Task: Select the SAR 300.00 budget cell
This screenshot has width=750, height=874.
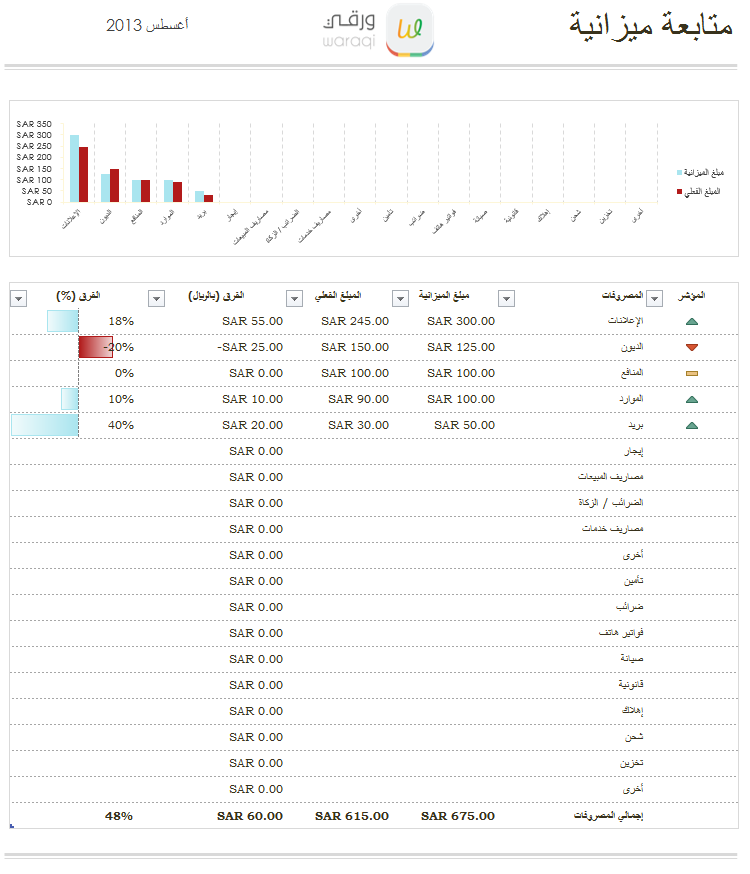Action: point(461,321)
